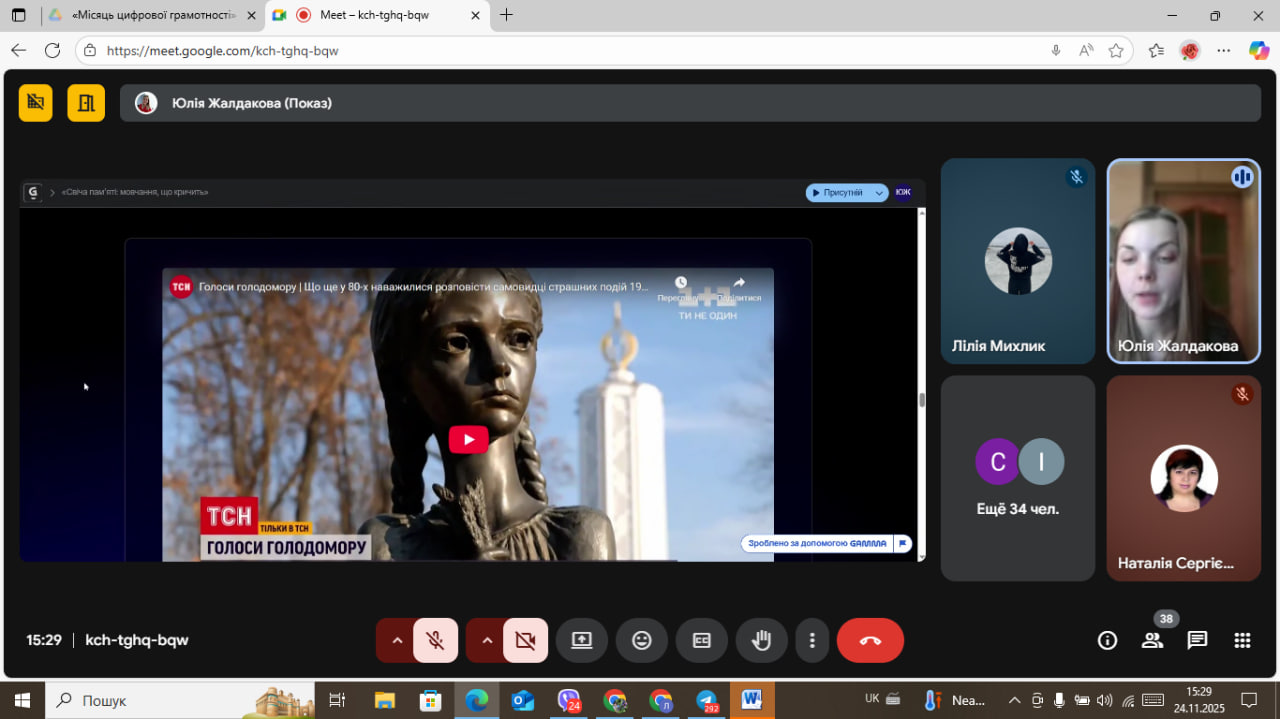Click the Ещё 34 чел. participants tile
Viewport: 1280px width, 719px height.
1018,478
